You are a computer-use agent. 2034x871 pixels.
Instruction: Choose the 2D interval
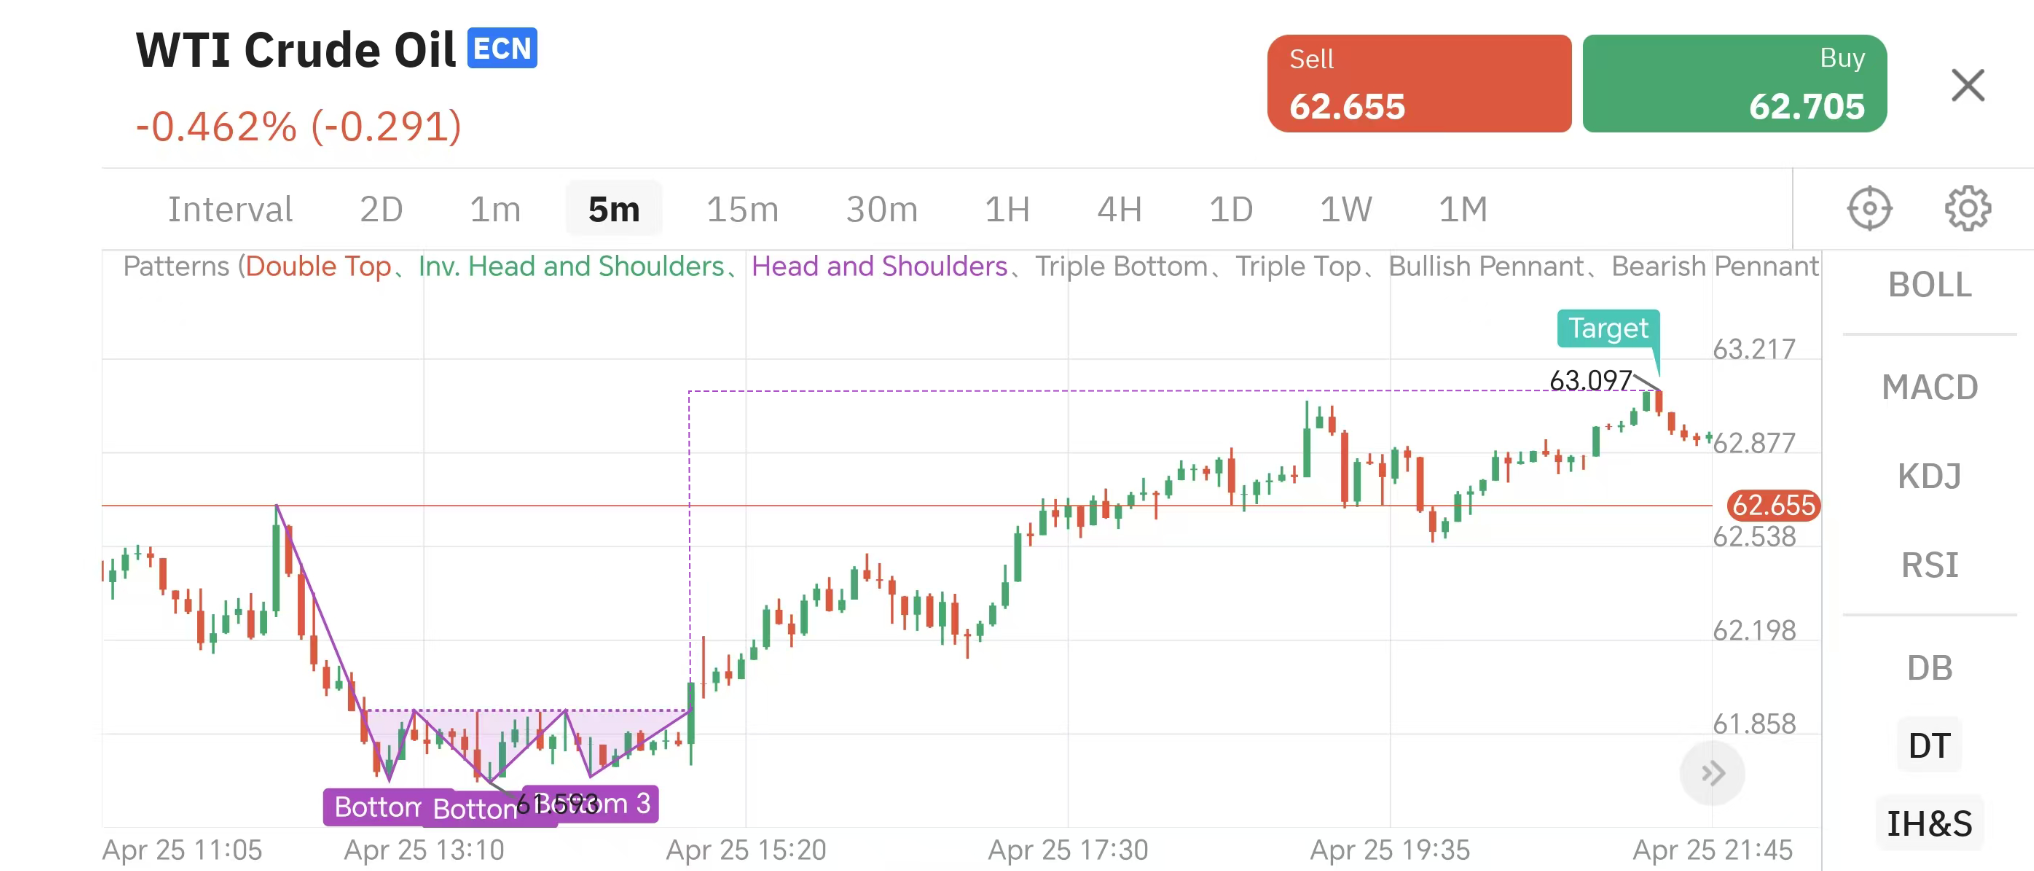coord(381,209)
